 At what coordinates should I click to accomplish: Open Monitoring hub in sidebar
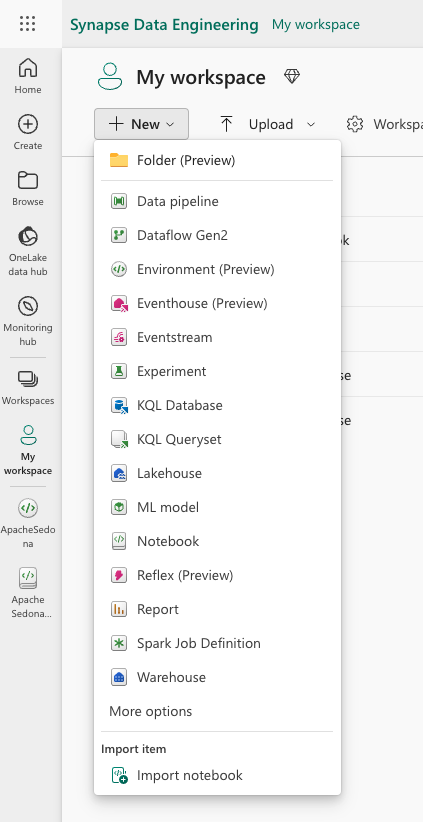click(x=28, y=321)
